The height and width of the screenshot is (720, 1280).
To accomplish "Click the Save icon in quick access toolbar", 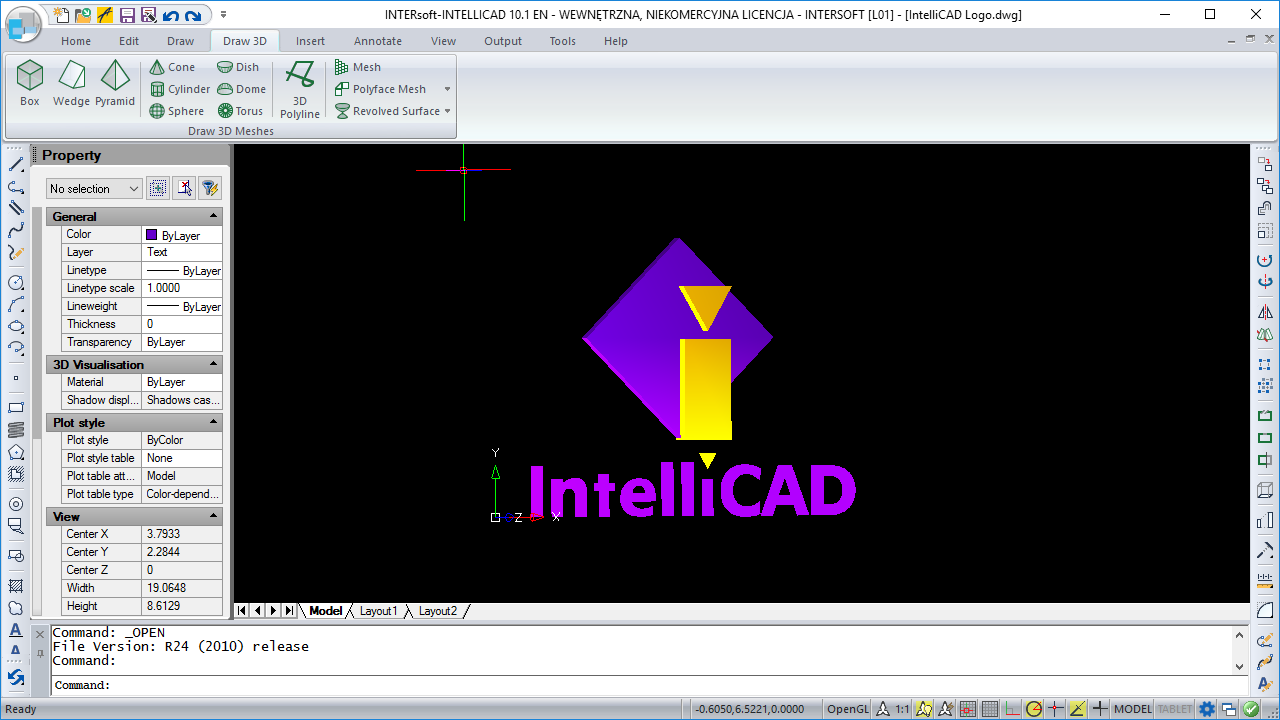I will tap(127, 15).
